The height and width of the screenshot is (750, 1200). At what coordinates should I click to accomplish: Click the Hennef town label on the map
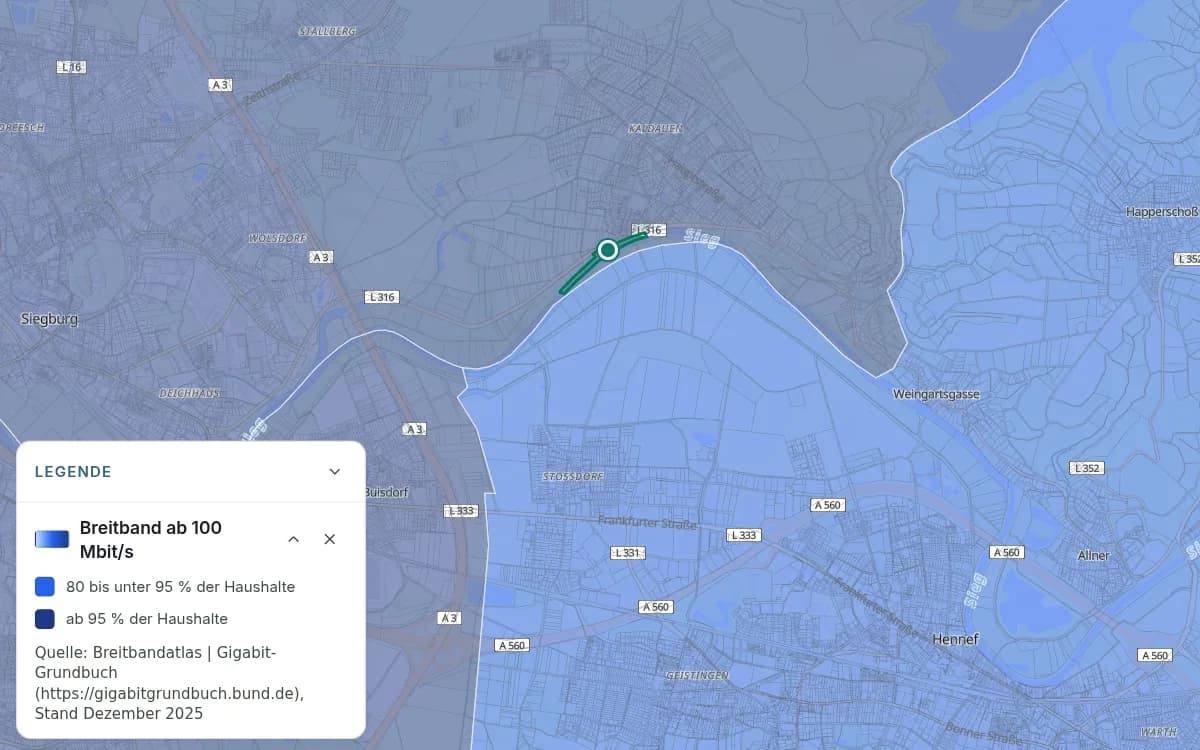pos(955,639)
